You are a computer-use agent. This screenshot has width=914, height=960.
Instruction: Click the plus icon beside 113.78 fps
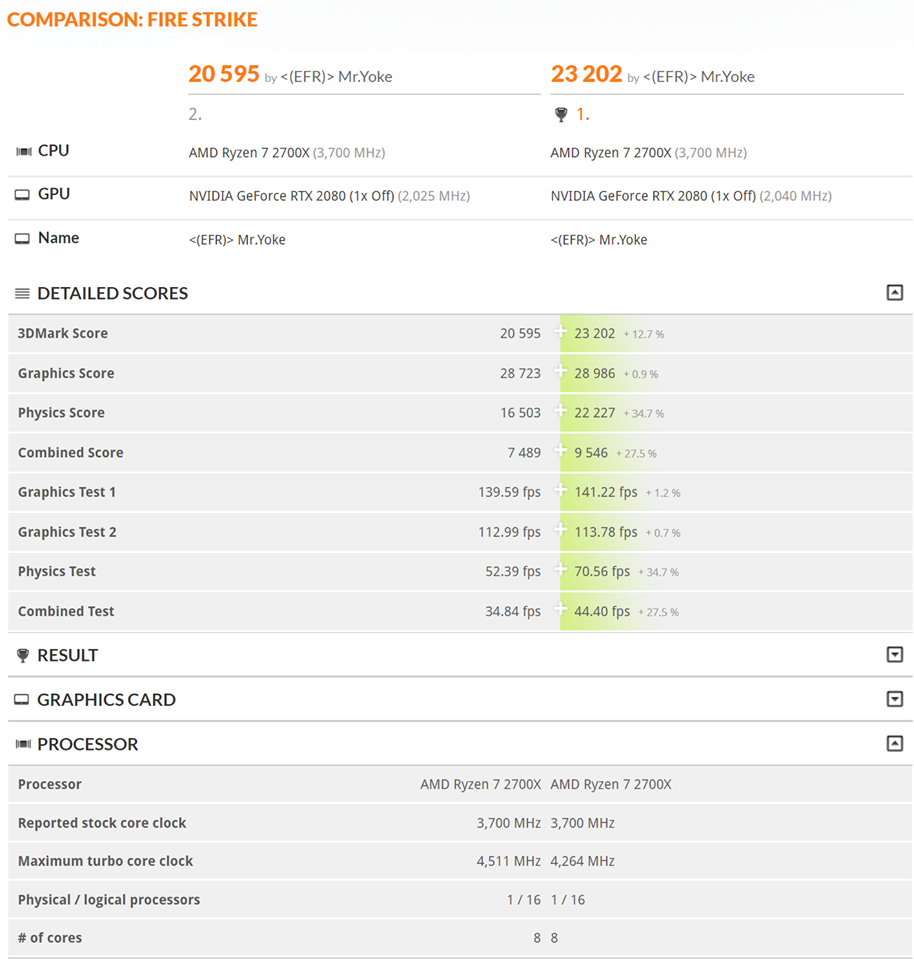point(560,530)
